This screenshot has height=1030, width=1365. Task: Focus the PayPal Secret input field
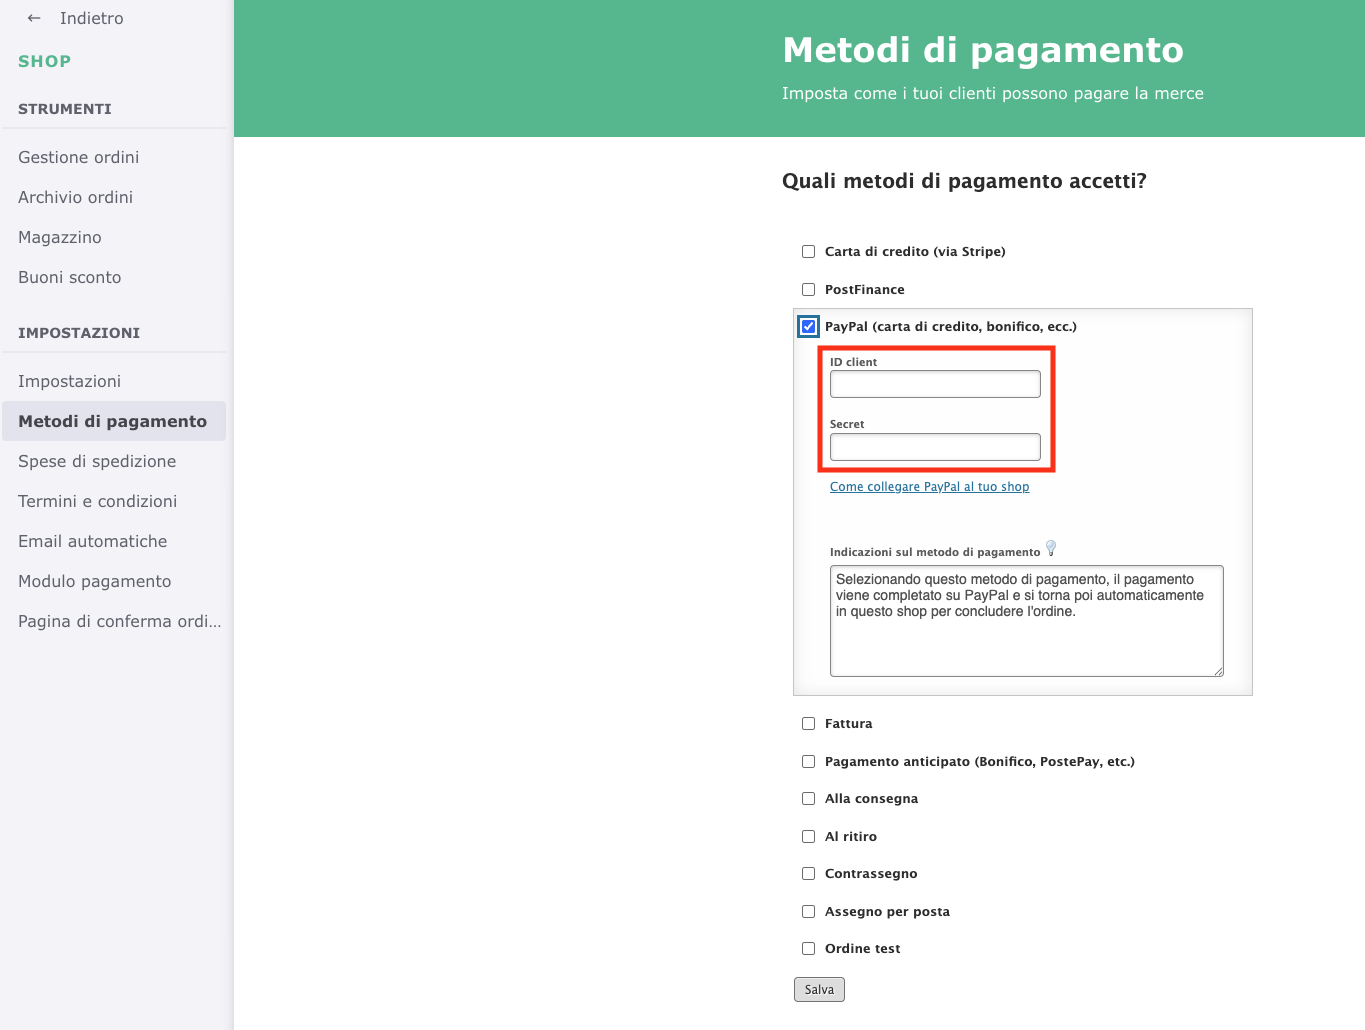[935, 447]
